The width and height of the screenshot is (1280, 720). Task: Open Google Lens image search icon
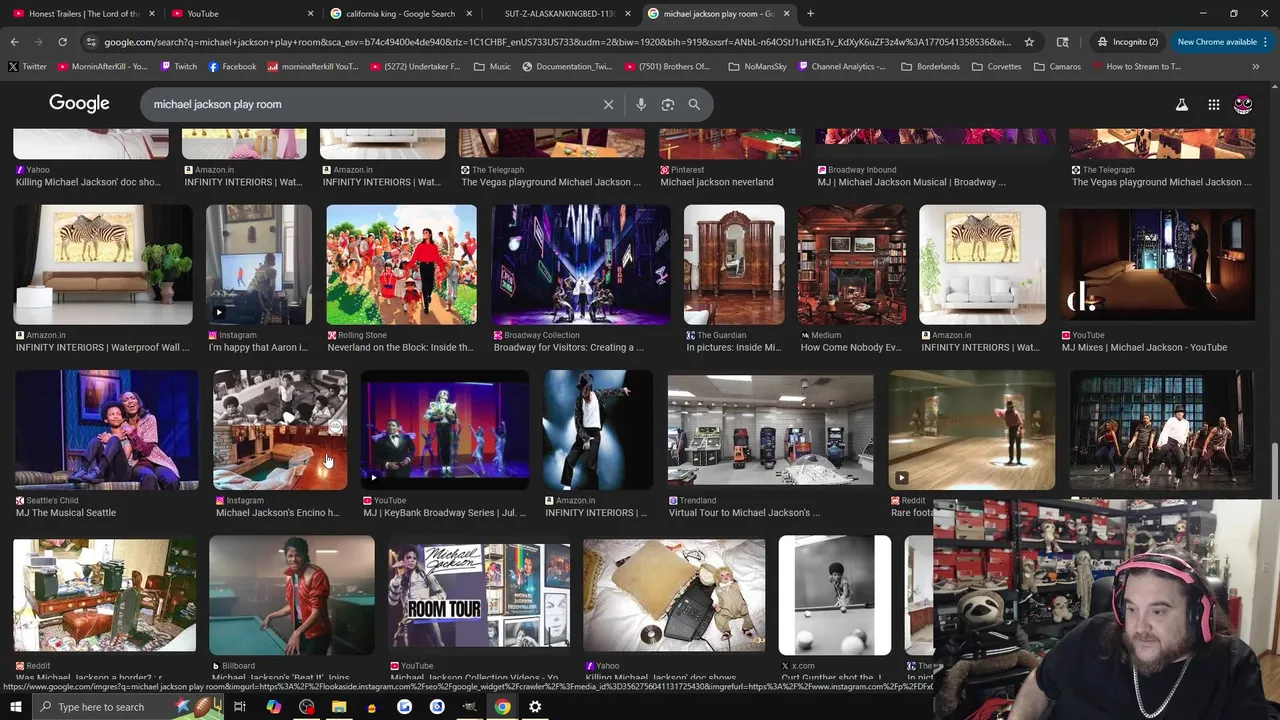click(668, 104)
